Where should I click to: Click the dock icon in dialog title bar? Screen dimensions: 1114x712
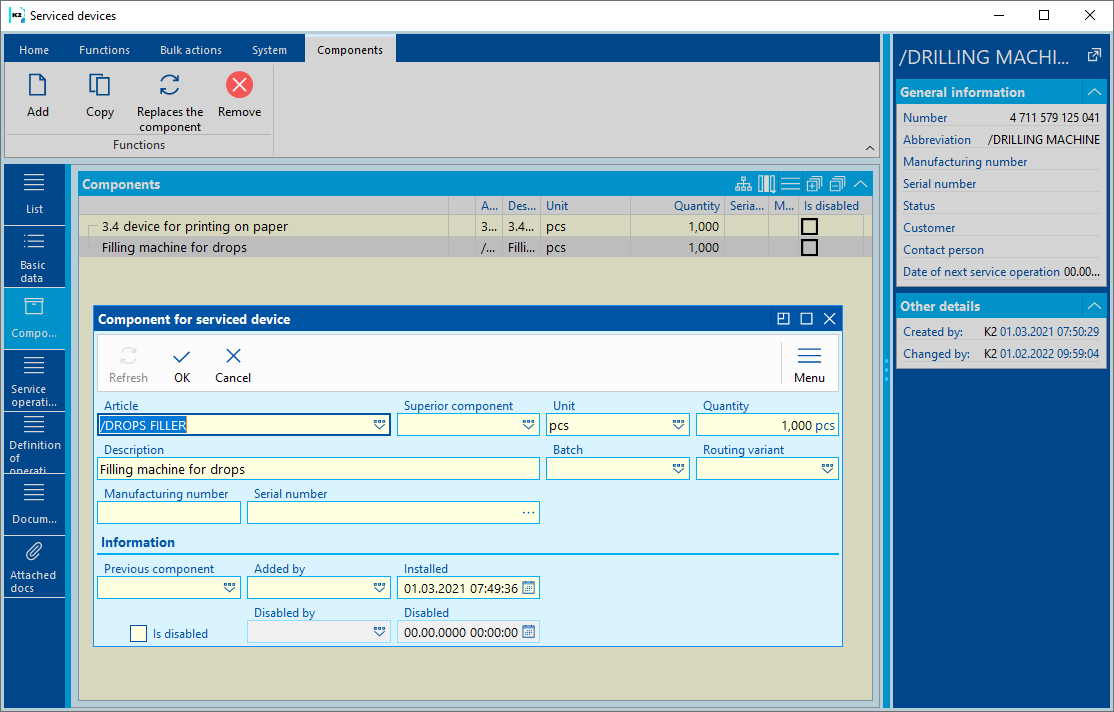pyautogui.click(x=783, y=319)
